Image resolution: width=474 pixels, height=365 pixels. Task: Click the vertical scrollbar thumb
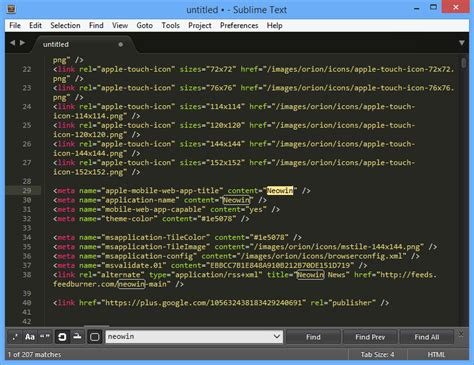(464, 63)
